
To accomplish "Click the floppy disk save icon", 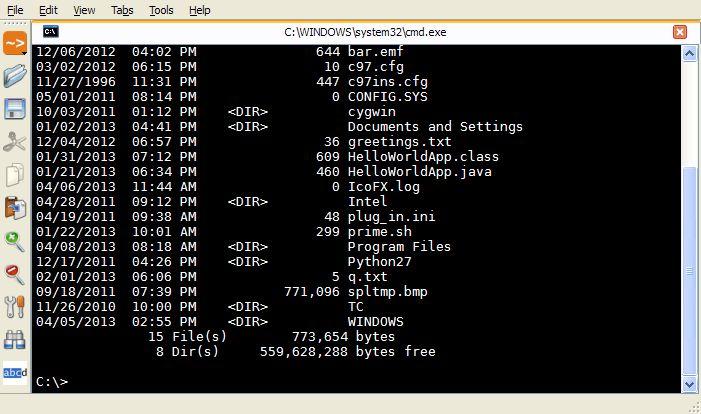I will (x=15, y=109).
